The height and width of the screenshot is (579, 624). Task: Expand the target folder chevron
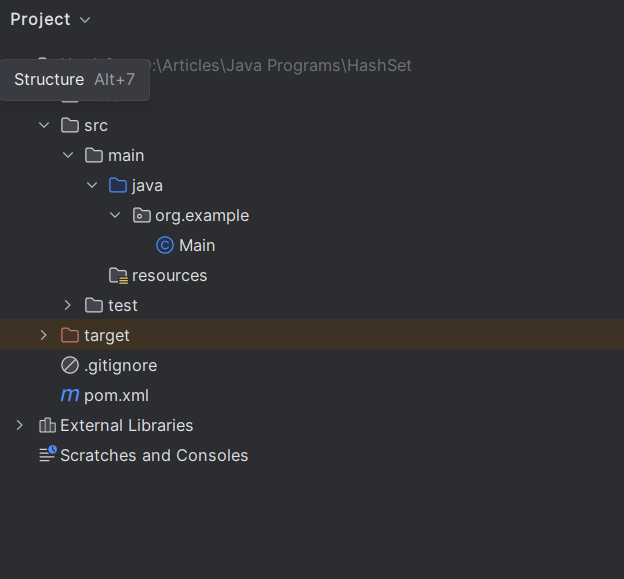[44, 335]
